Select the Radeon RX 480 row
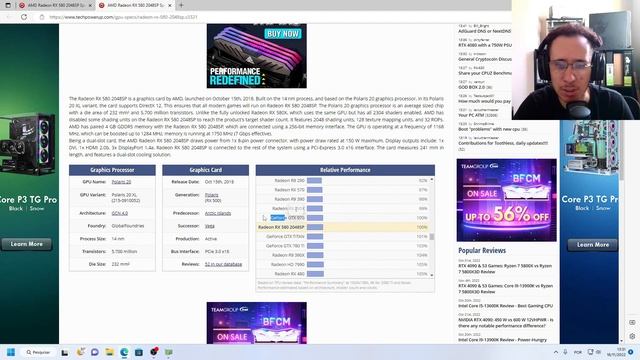Screen dimensions: 640x360 342,274
